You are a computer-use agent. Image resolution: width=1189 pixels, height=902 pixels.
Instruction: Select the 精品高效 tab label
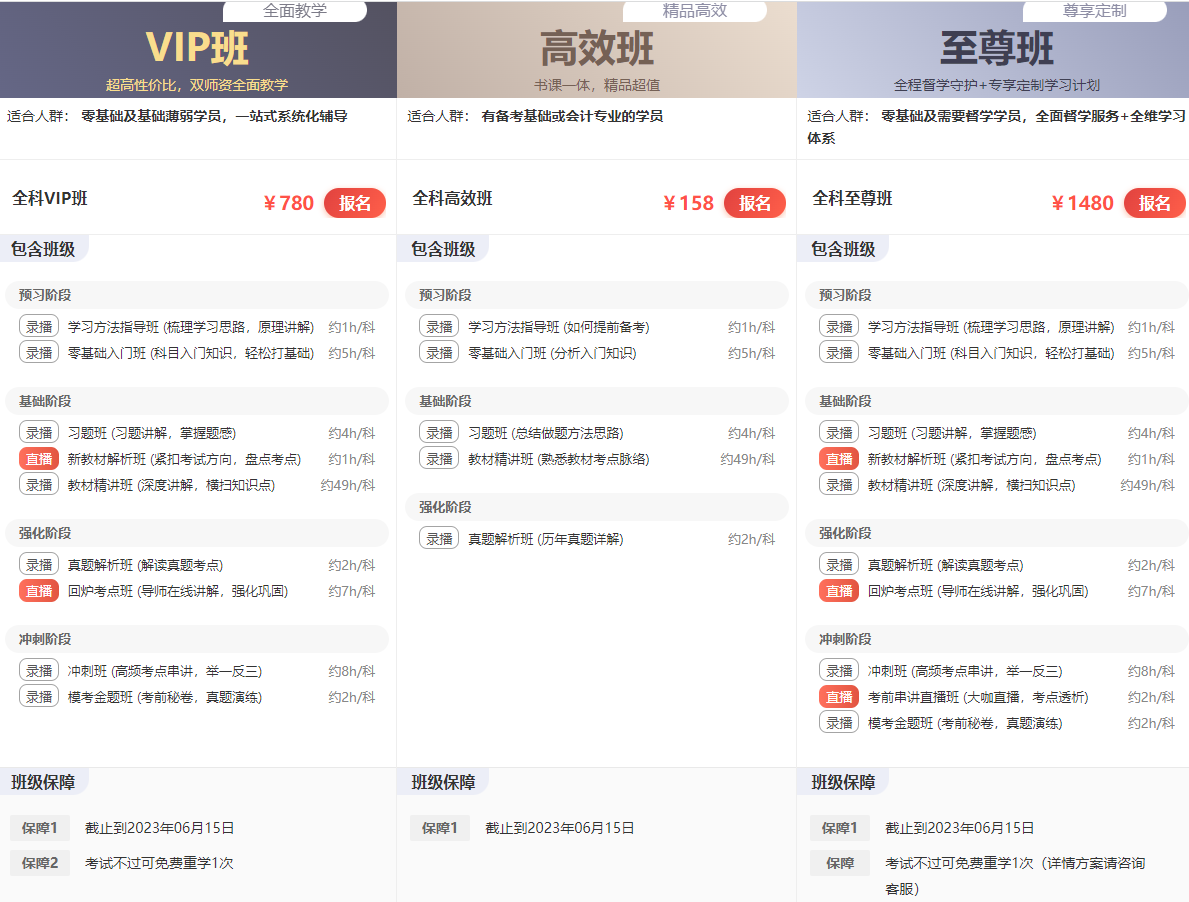click(x=694, y=11)
